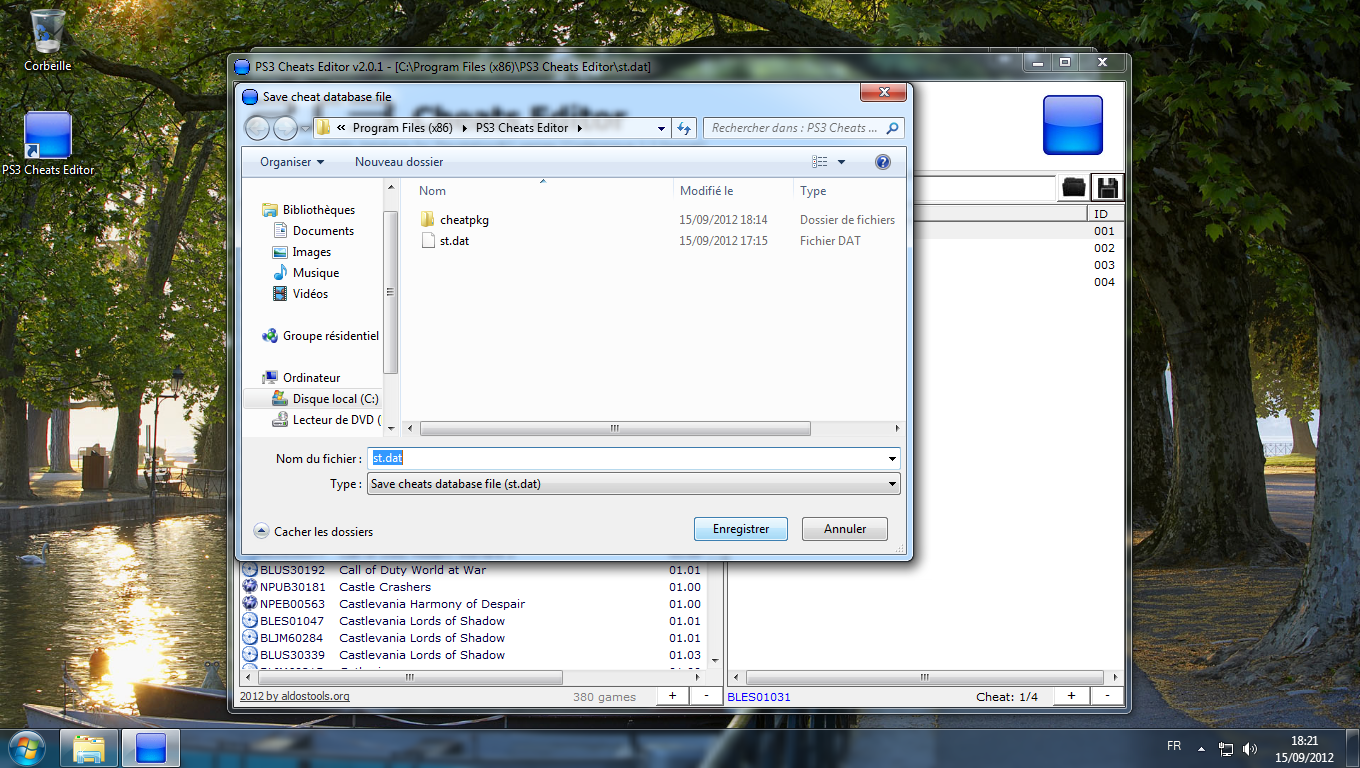
Task: Click the search magnifier icon in dialog
Action: (892, 128)
